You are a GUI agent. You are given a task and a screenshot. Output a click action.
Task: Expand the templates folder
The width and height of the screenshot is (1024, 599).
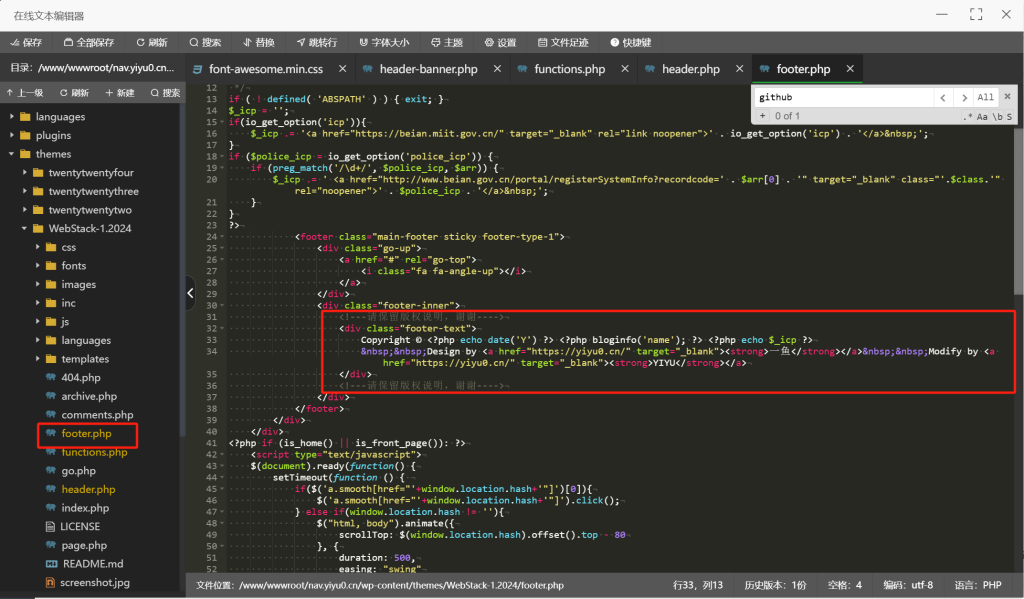(x=38, y=359)
